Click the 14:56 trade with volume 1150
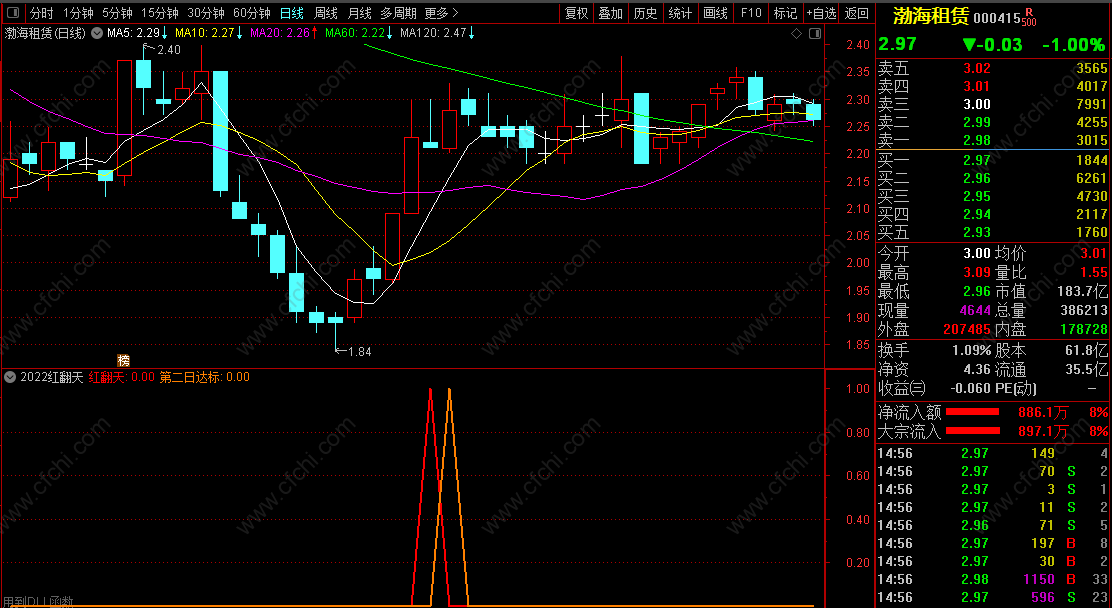This screenshot has width=1112, height=608. (x=993, y=580)
